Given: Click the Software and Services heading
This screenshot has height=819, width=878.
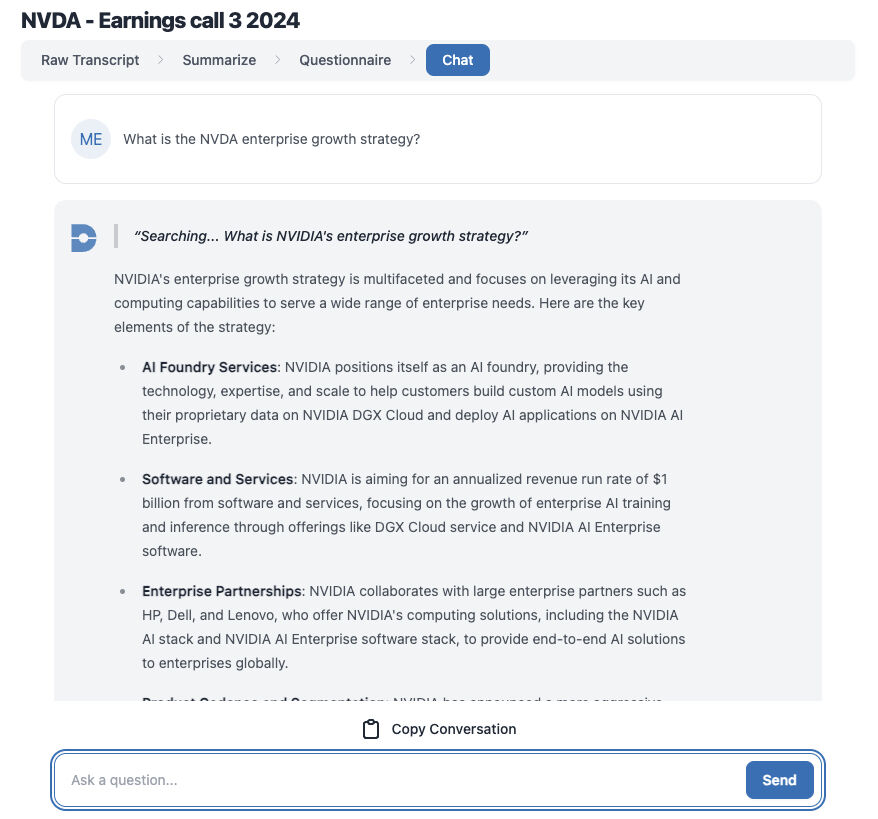Looking at the screenshot, I should (217, 479).
